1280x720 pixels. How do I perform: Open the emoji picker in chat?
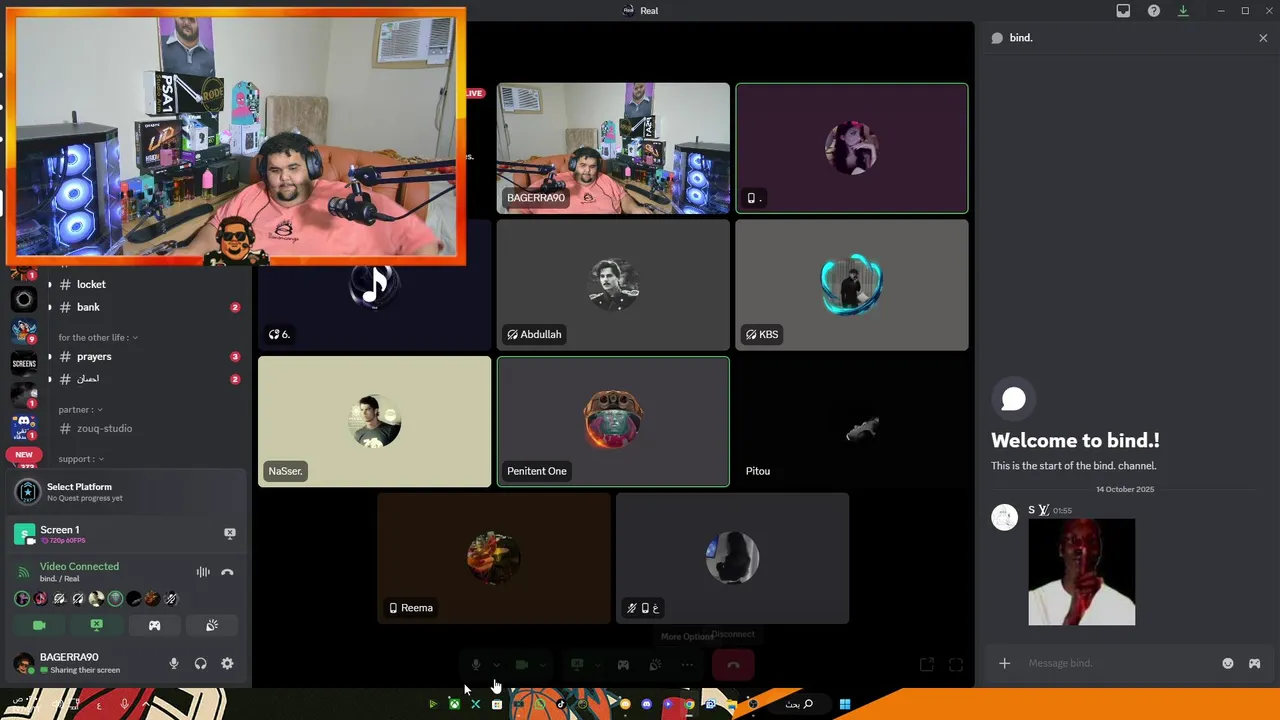[x=1228, y=663]
